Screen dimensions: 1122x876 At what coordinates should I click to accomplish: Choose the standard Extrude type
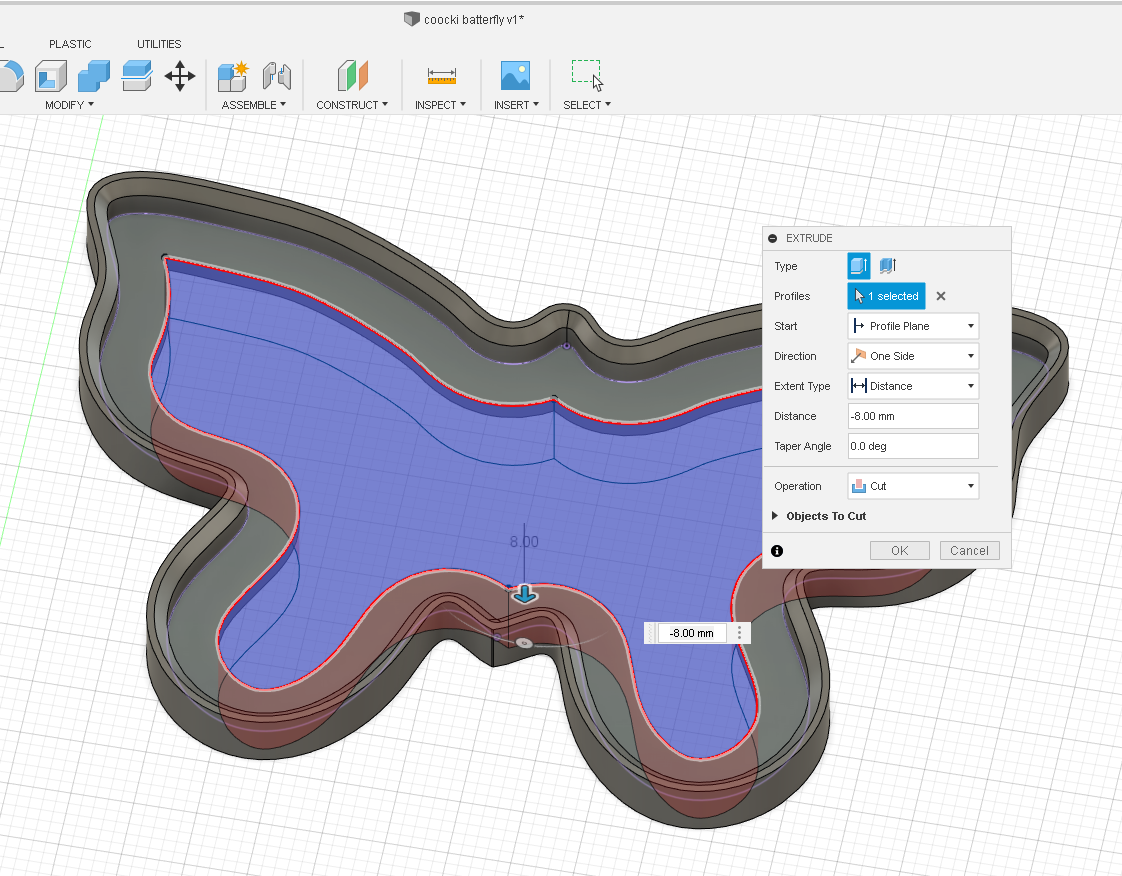[859, 266]
